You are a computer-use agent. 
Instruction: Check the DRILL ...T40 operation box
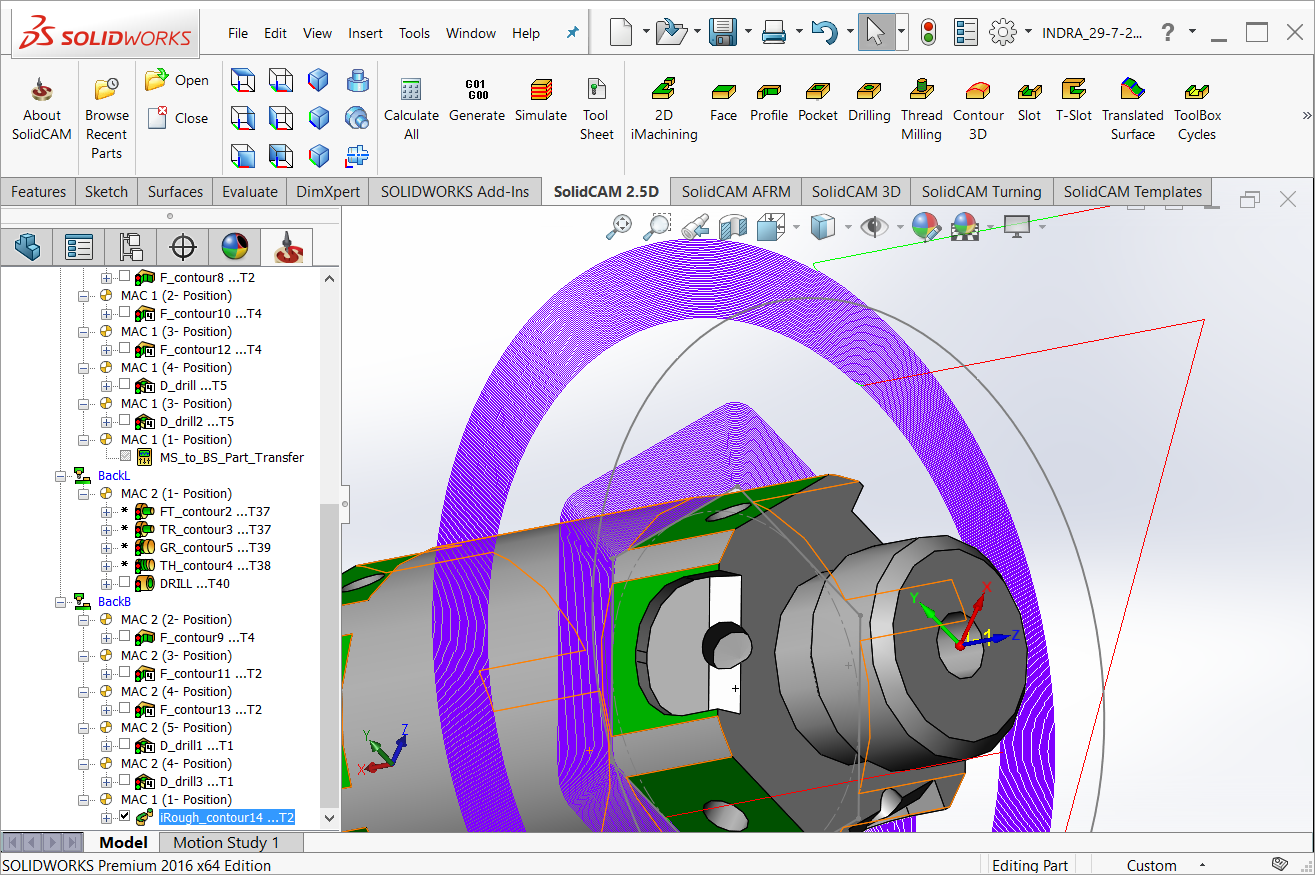[124, 583]
